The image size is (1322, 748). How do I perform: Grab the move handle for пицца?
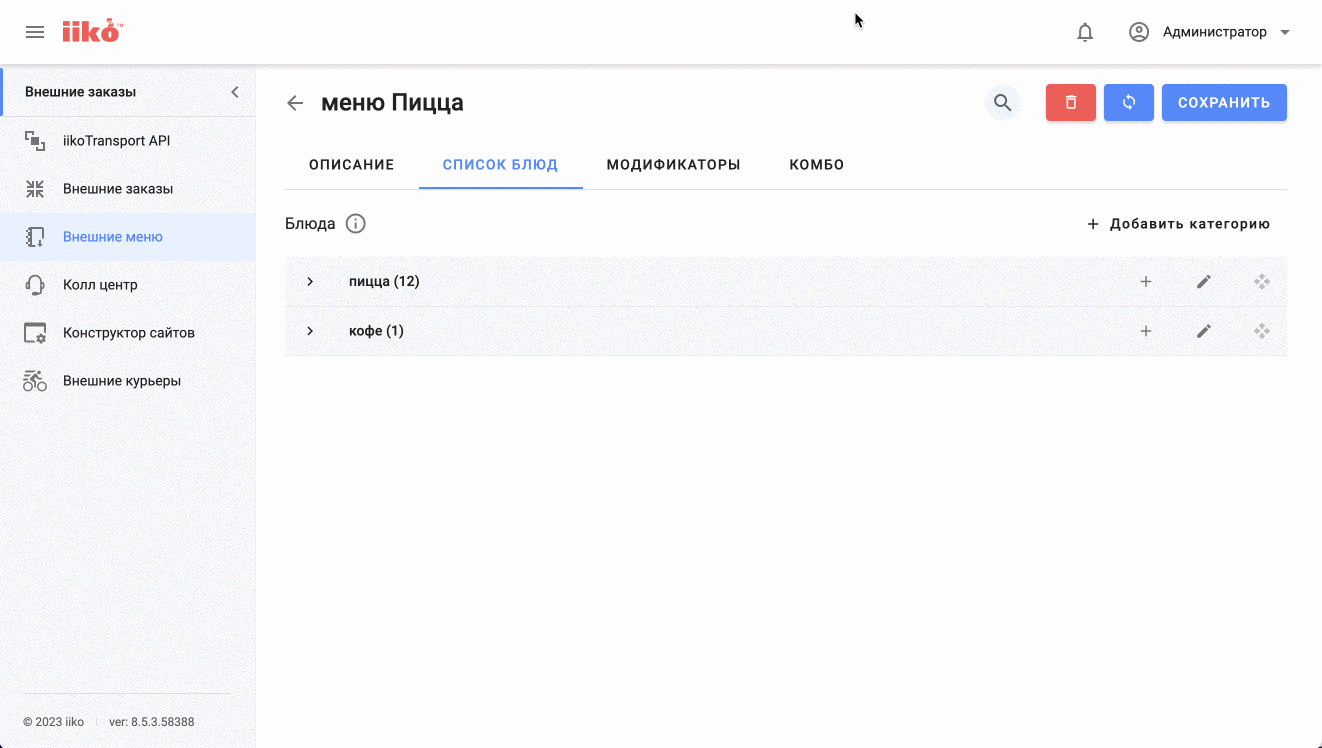[1262, 282]
